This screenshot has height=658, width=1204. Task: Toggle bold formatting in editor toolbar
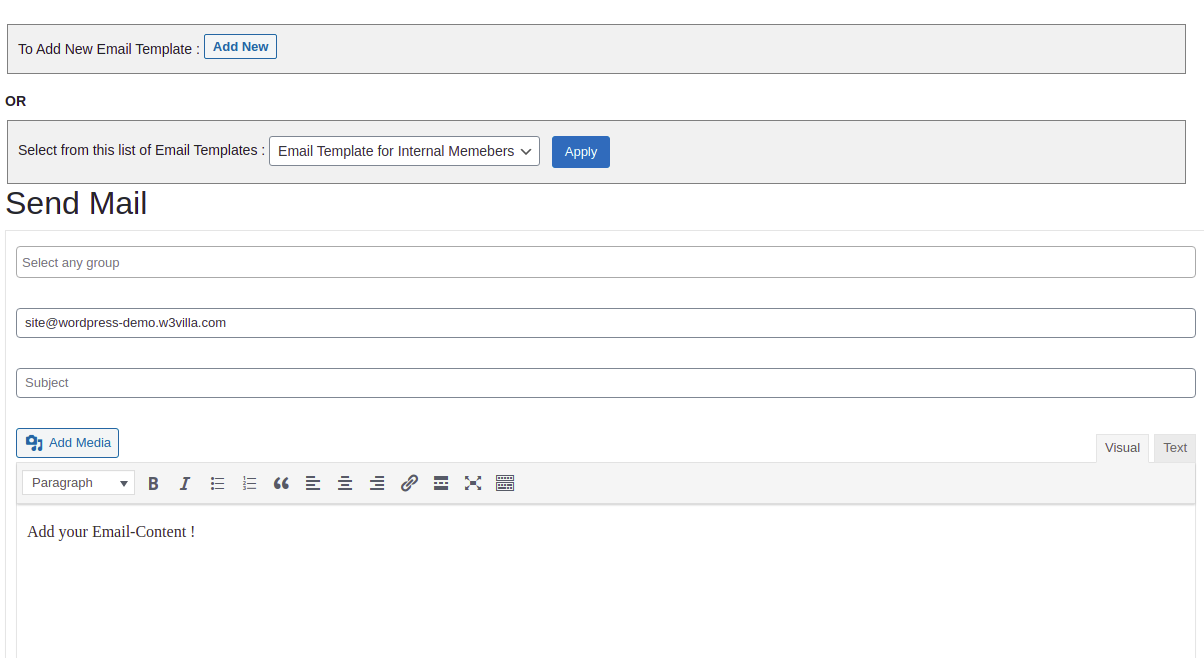coord(153,483)
